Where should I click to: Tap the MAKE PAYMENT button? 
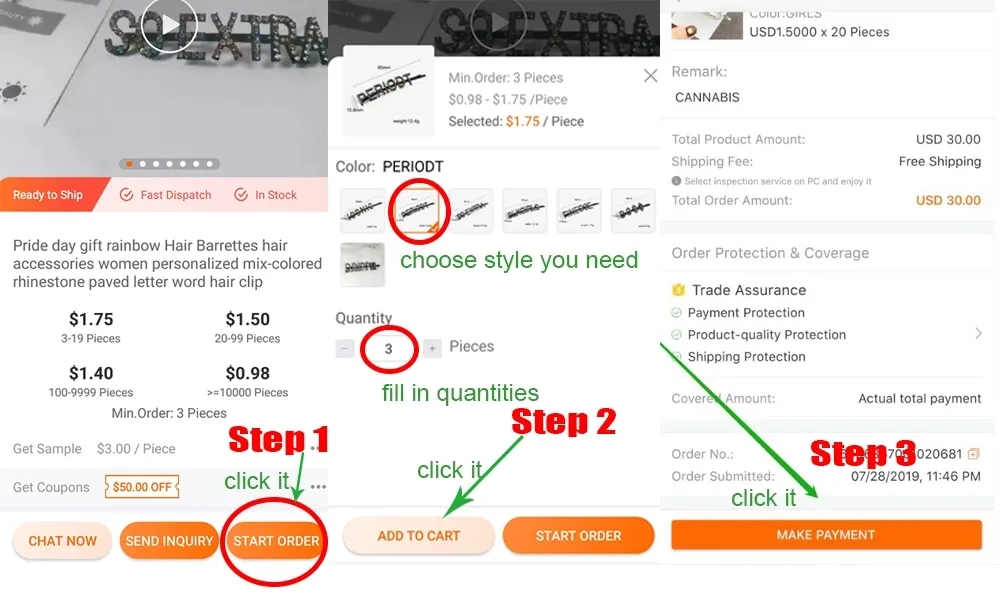(826, 534)
